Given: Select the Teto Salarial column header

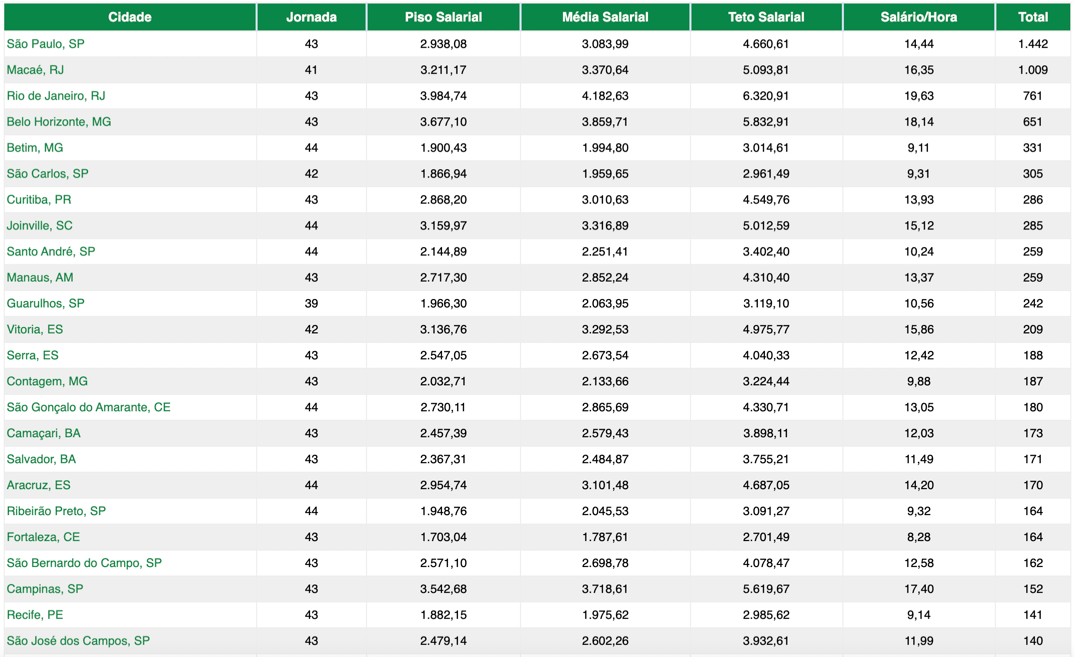Looking at the screenshot, I should [766, 17].
